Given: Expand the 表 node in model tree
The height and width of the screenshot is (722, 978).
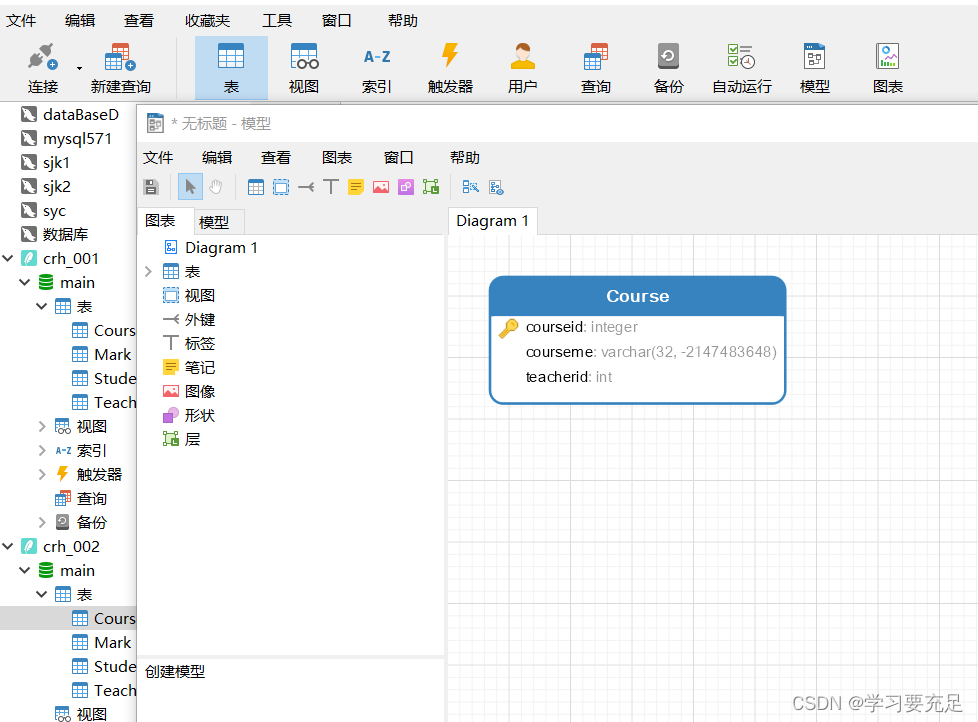Looking at the screenshot, I should 148,272.
